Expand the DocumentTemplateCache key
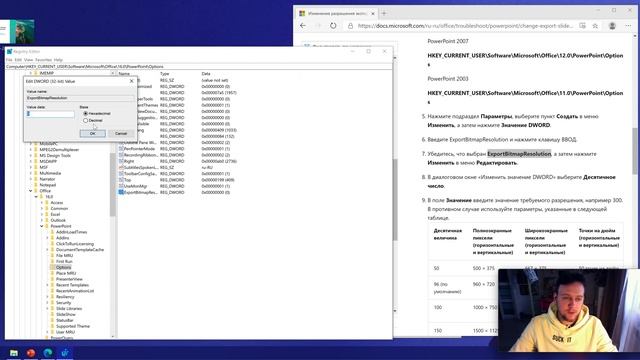640x360 pixels. pyautogui.click(x=47, y=250)
